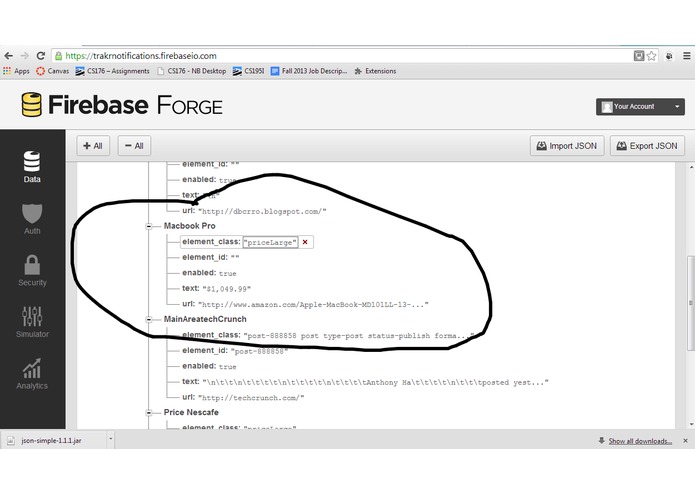Viewport: 695px width, 494px height.
Task: Click the Firebase Forge logo
Action: click(x=122, y=105)
